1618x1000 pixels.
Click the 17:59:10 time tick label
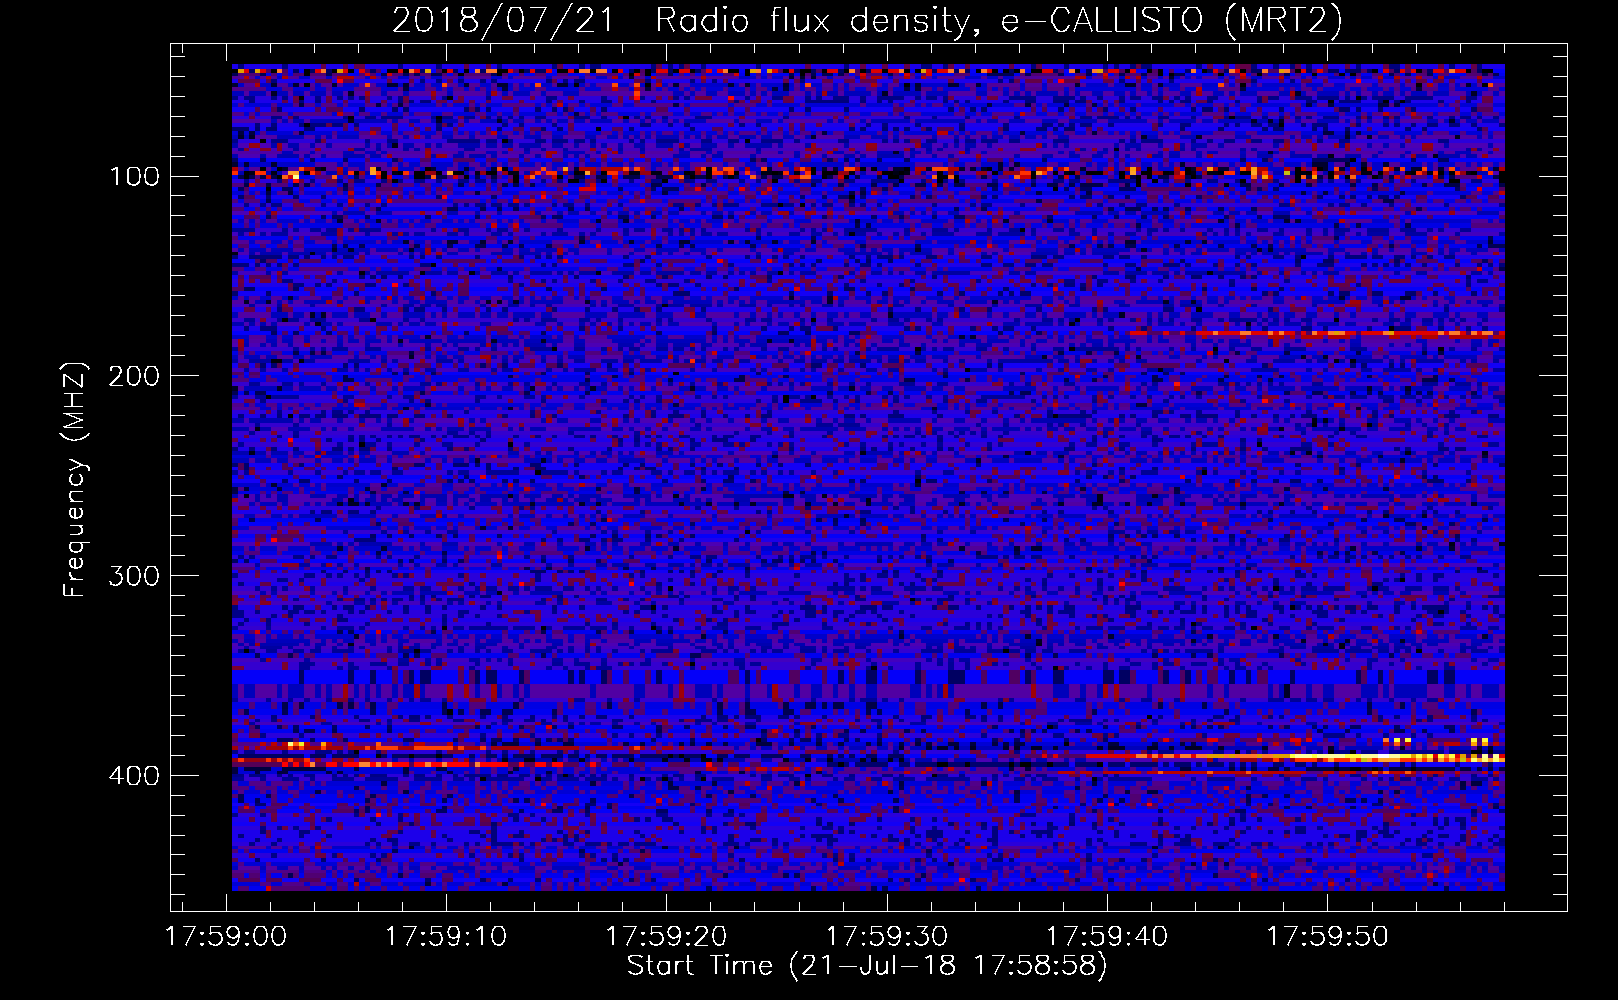point(446,937)
